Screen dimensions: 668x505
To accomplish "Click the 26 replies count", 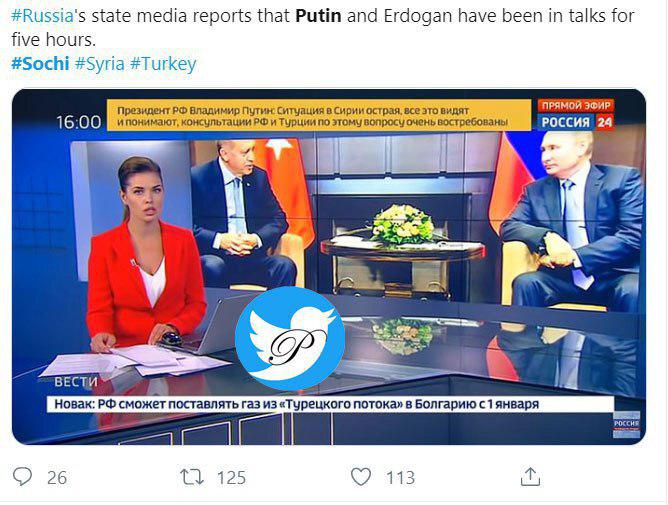I will coord(57,478).
